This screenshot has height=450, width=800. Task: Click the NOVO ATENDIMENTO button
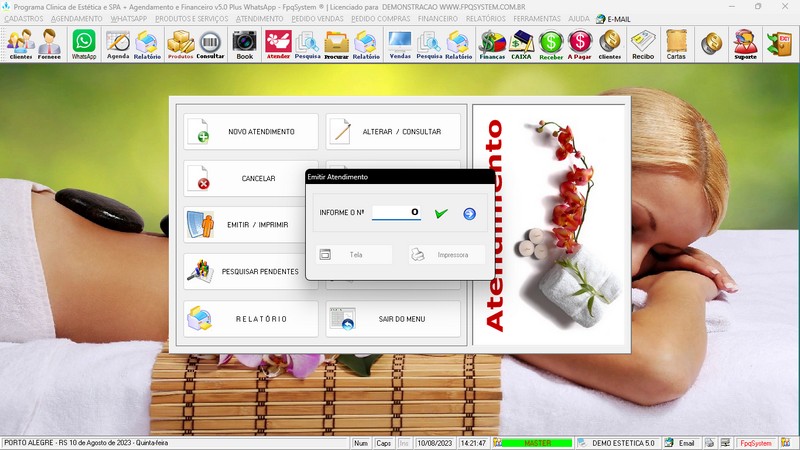pos(251,132)
